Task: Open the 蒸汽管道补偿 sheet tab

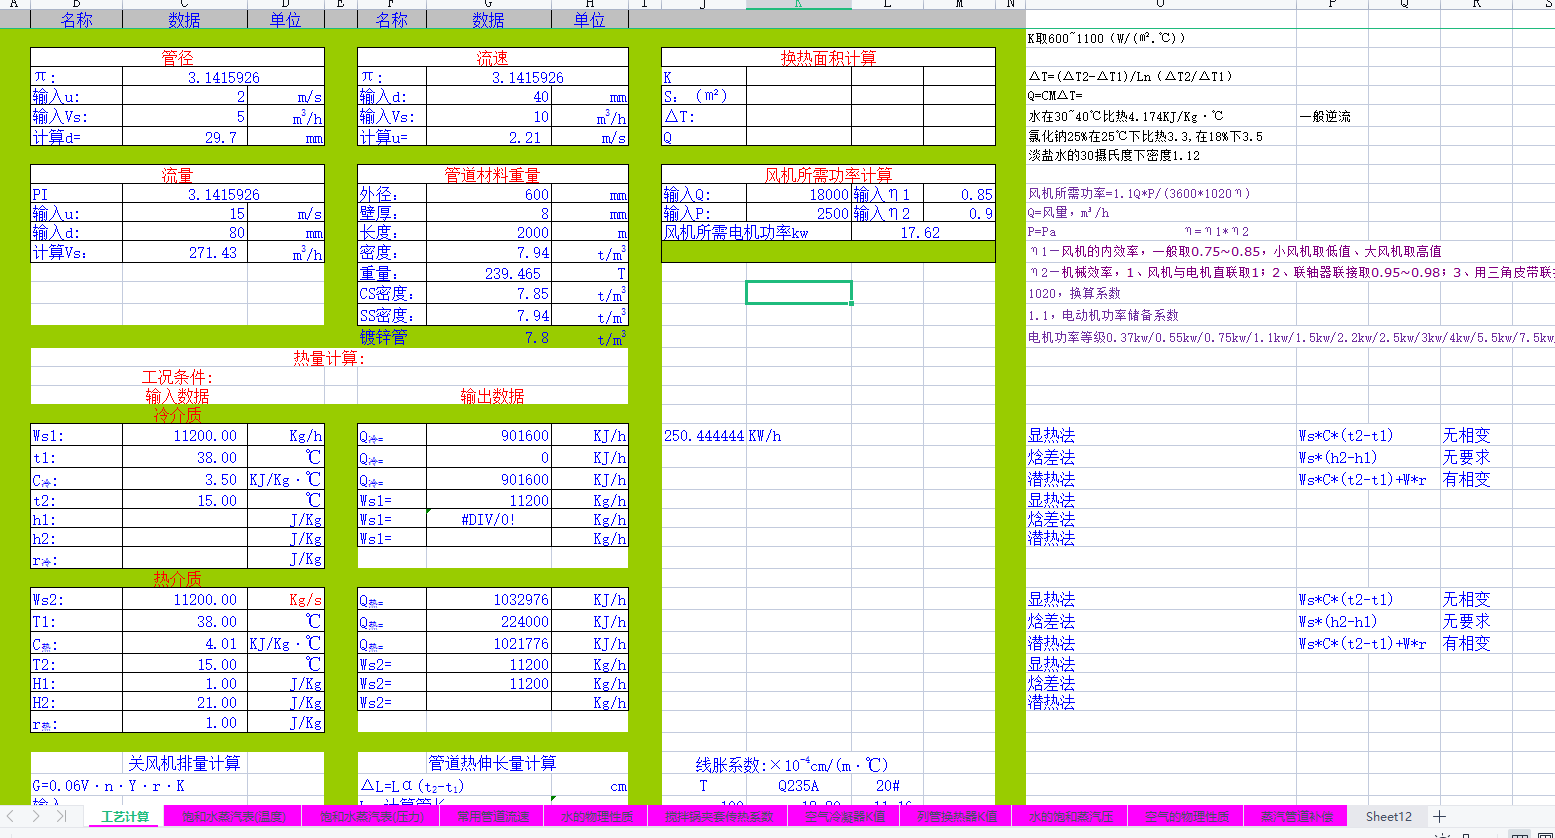Action: tap(1297, 817)
